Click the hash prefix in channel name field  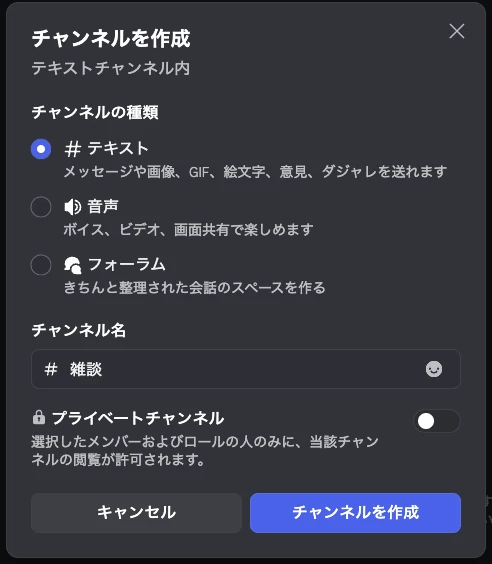click(51, 369)
